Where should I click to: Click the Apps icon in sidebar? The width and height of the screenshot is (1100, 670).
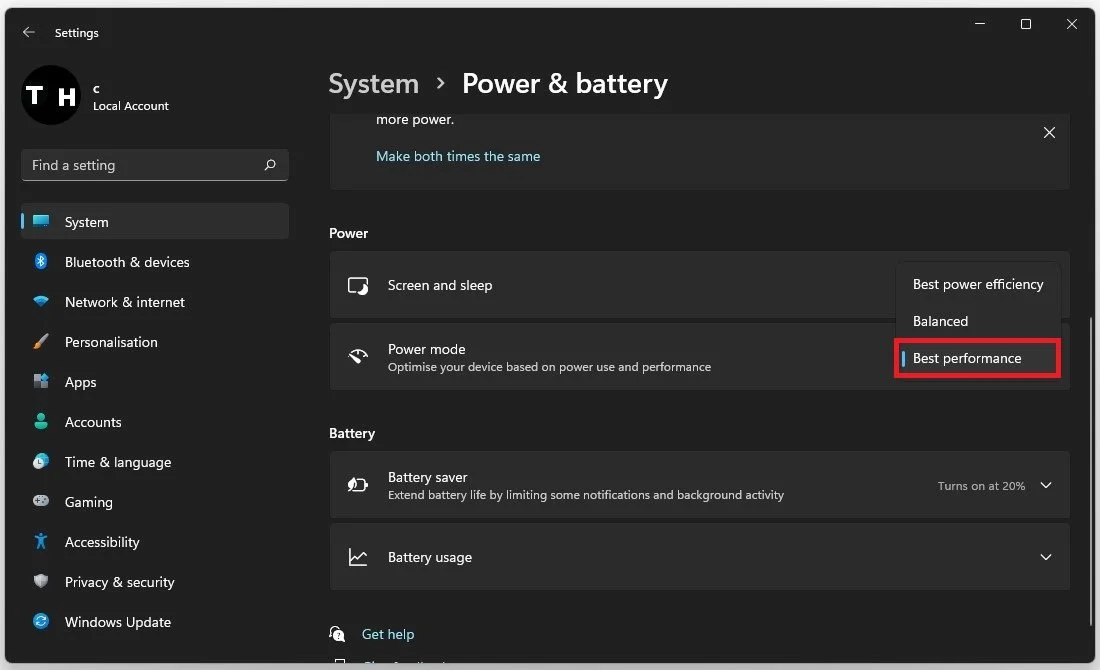point(41,382)
